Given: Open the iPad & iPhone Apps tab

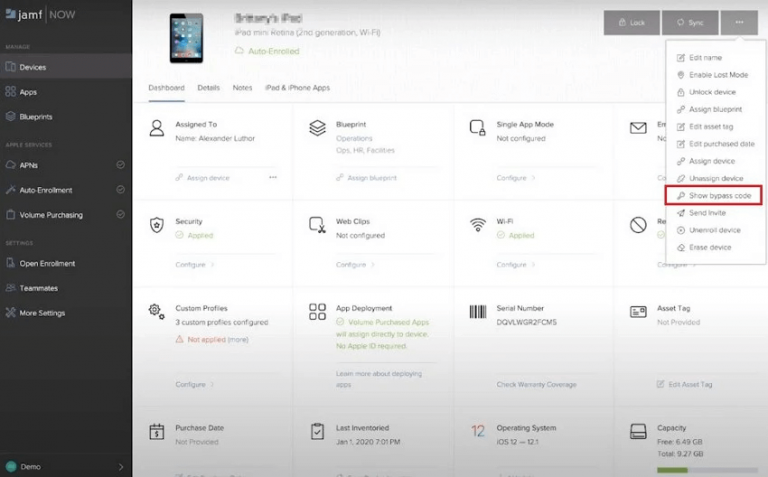Looking at the screenshot, I should (296, 88).
